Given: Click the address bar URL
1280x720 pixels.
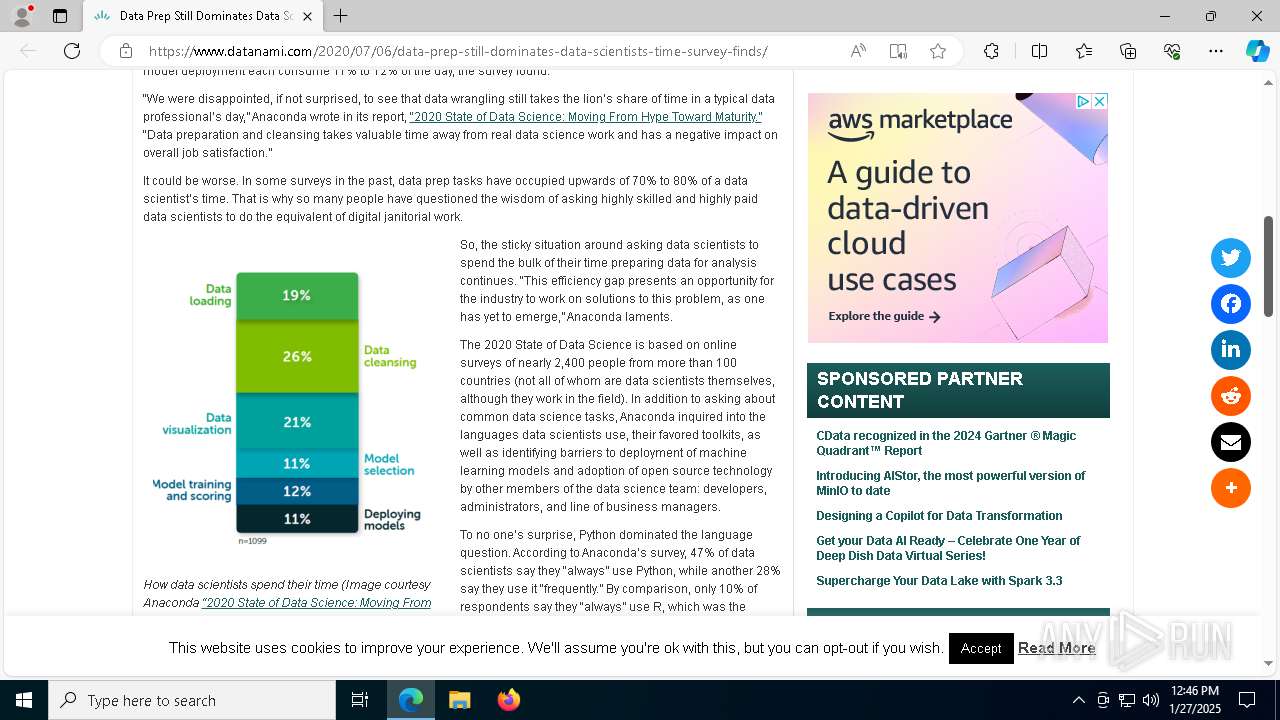Looking at the screenshot, I should click(x=458, y=51).
